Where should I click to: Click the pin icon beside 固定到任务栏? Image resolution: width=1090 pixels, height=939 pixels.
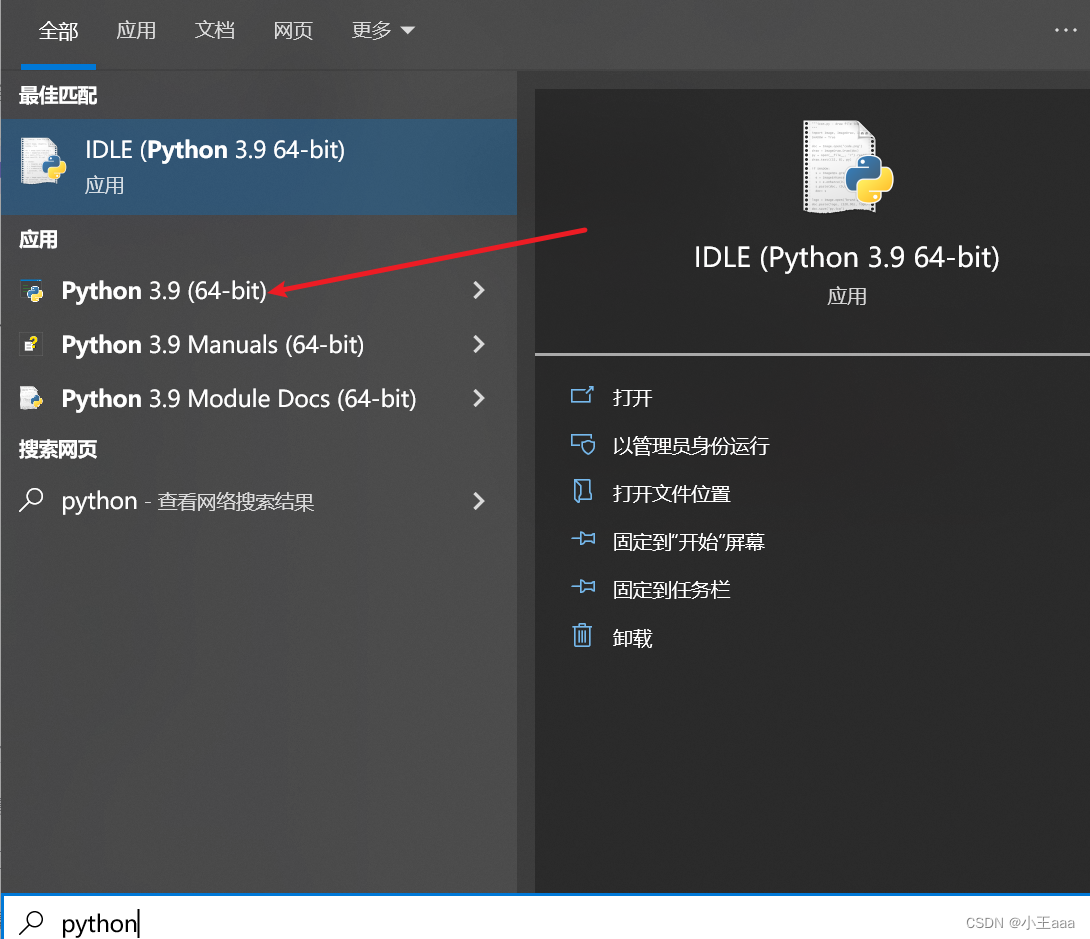[582, 588]
